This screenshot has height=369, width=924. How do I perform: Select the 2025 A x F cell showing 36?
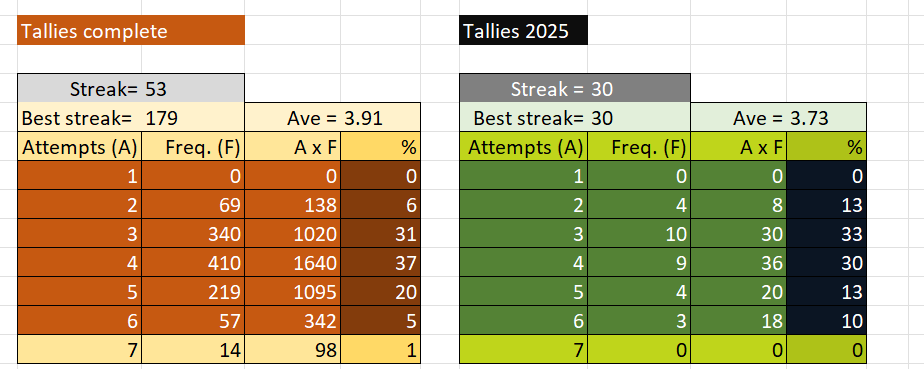click(739, 263)
